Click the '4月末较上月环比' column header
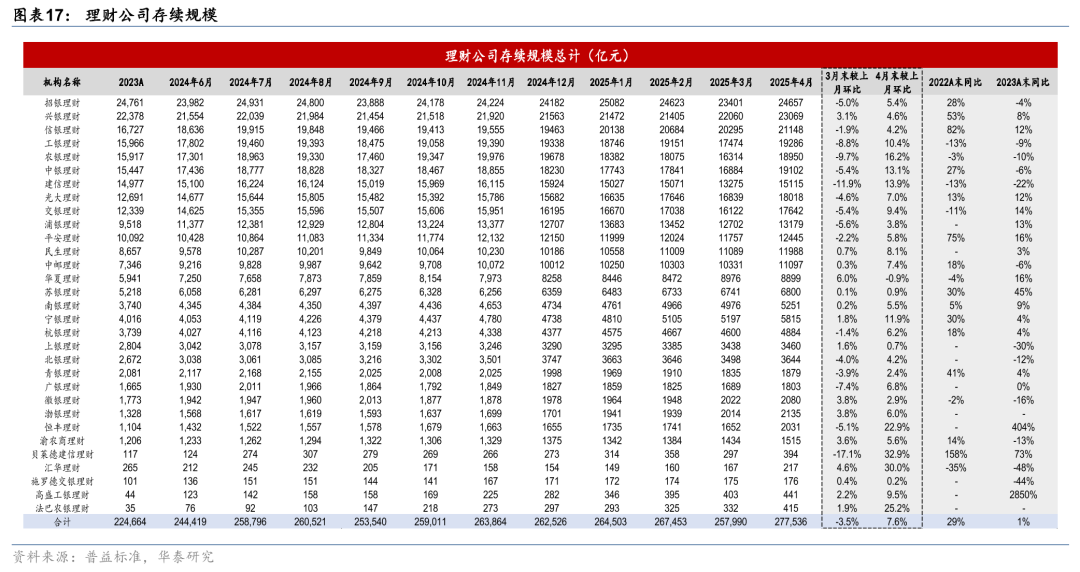Image resolution: width=1080 pixels, height=572 pixels. [897, 82]
